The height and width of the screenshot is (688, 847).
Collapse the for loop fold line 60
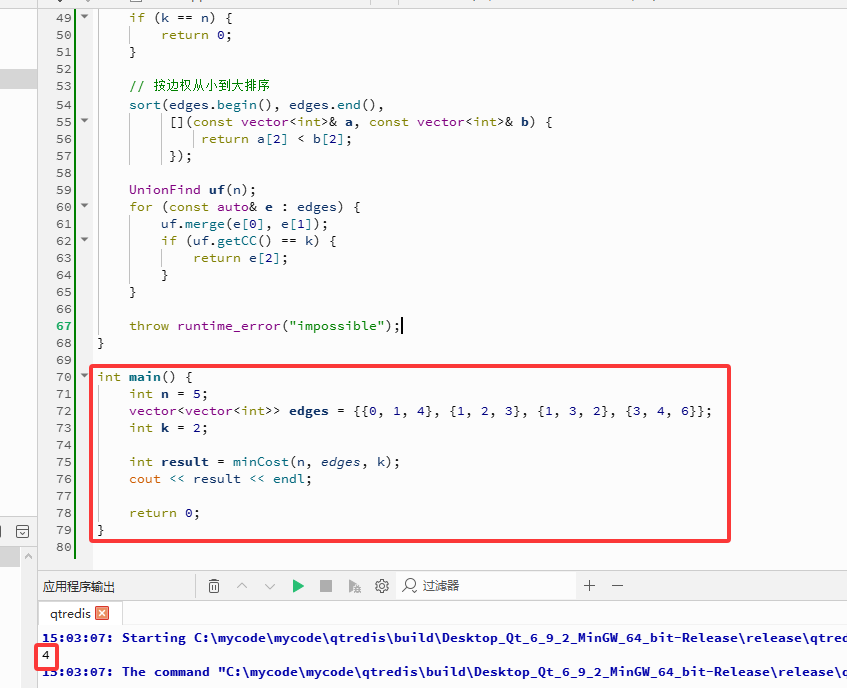(x=84, y=205)
